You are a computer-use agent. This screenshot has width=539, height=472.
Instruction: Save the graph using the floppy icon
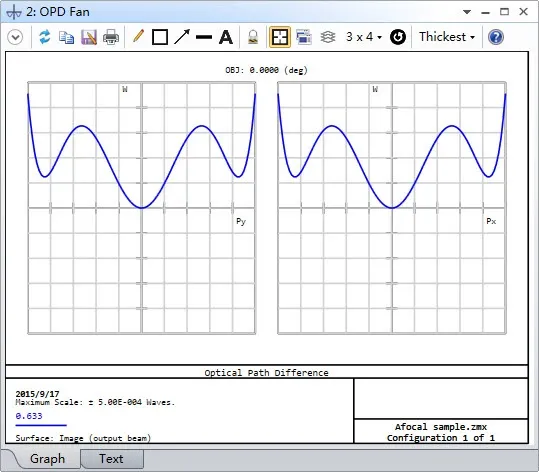(89, 37)
